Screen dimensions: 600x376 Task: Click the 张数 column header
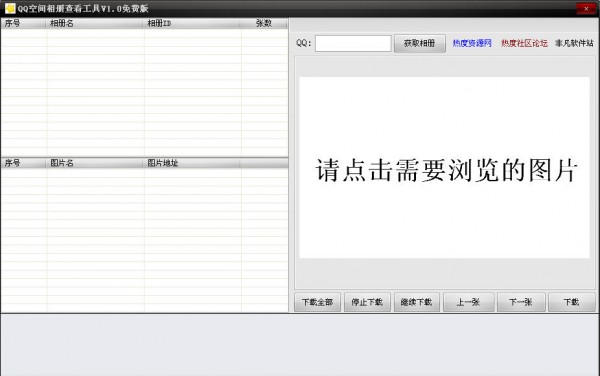tap(264, 23)
